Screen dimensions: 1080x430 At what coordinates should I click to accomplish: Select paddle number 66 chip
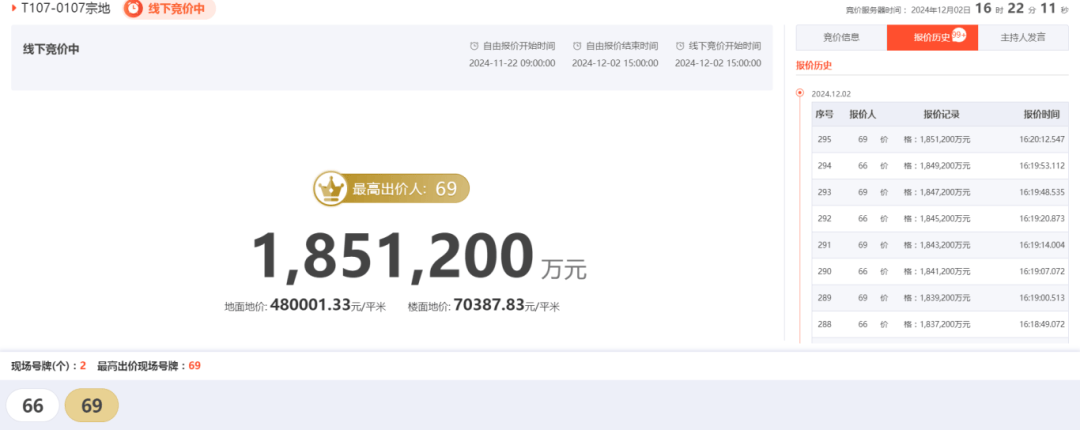click(x=33, y=405)
